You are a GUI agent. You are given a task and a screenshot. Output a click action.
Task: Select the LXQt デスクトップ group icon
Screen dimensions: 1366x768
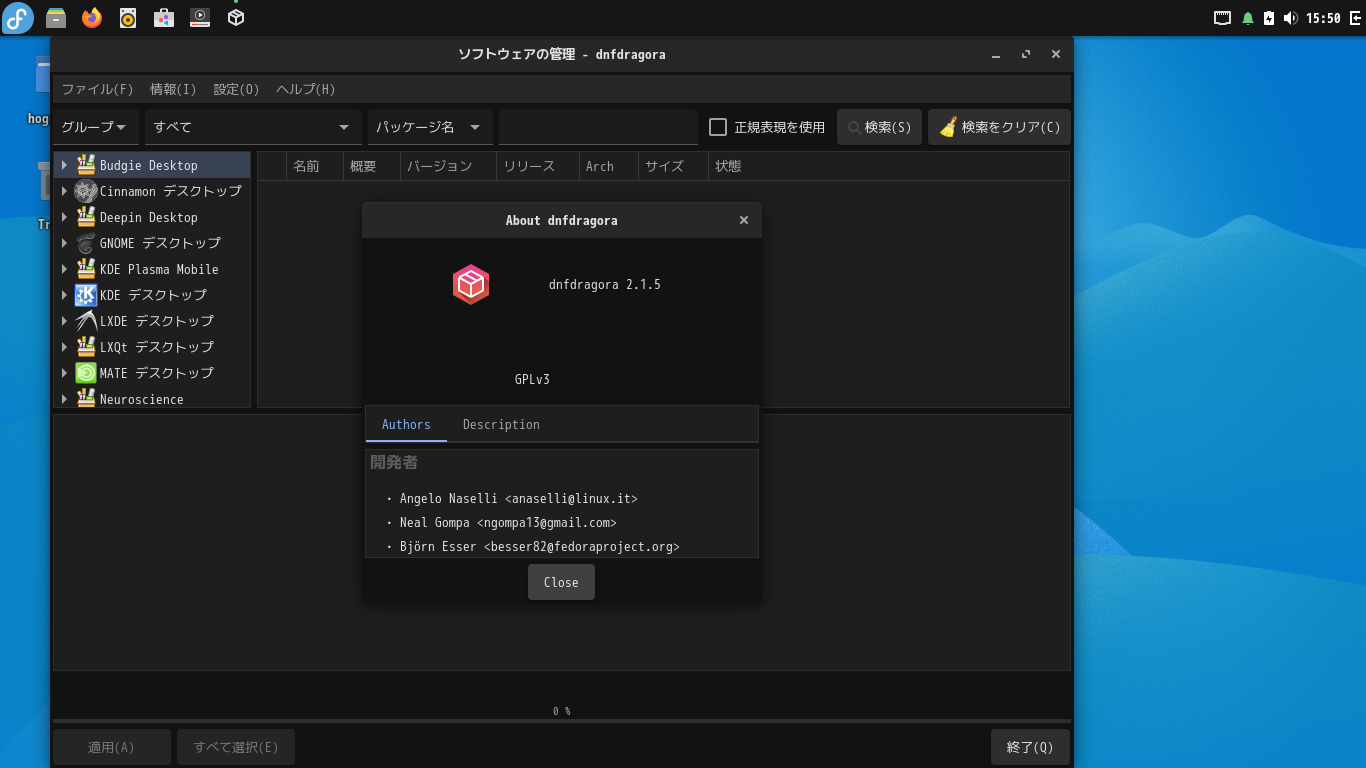pos(86,347)
